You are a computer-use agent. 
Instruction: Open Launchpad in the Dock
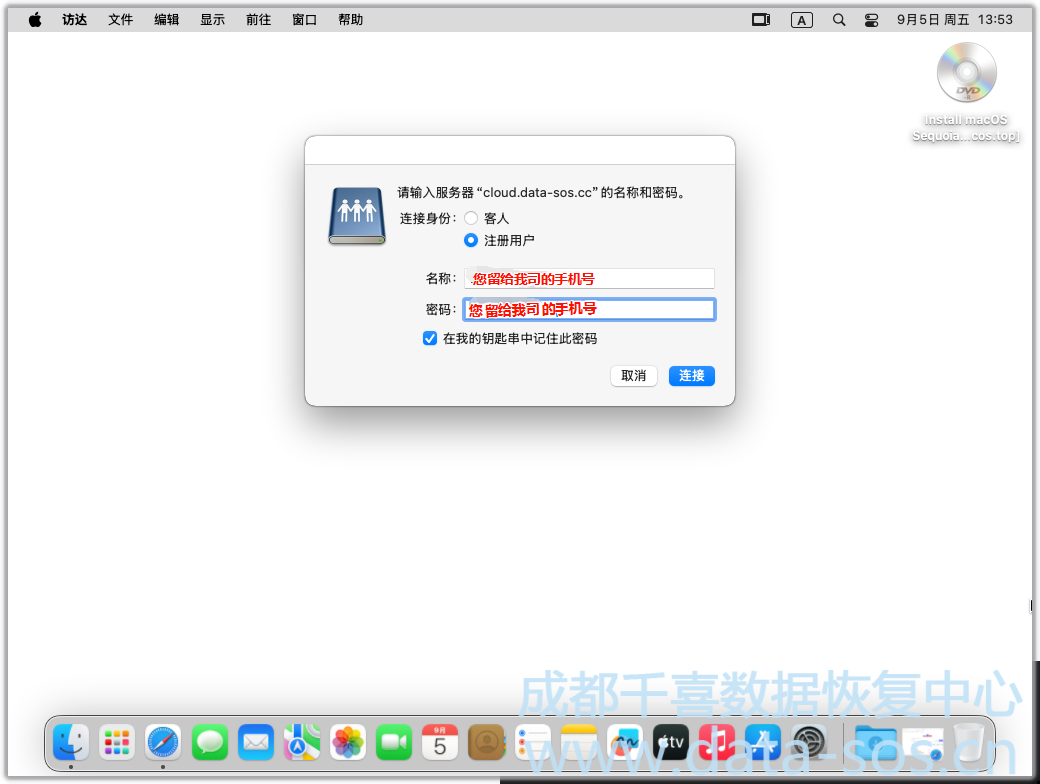[x=117, y=742]
